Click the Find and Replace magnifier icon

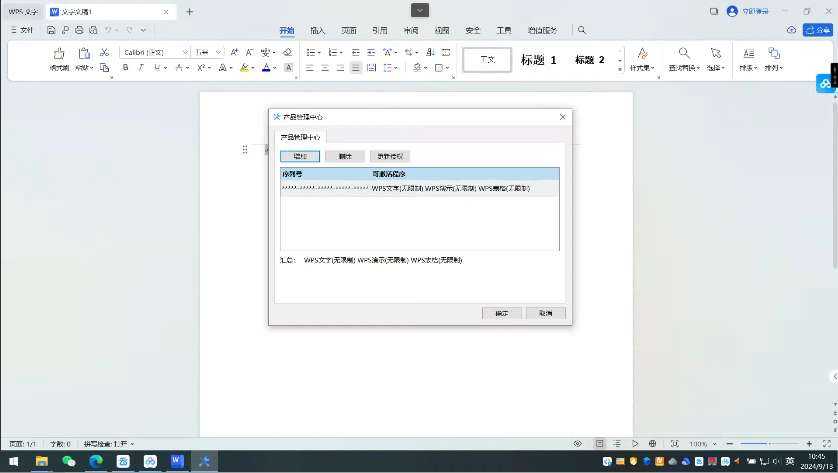click(684, 53)
